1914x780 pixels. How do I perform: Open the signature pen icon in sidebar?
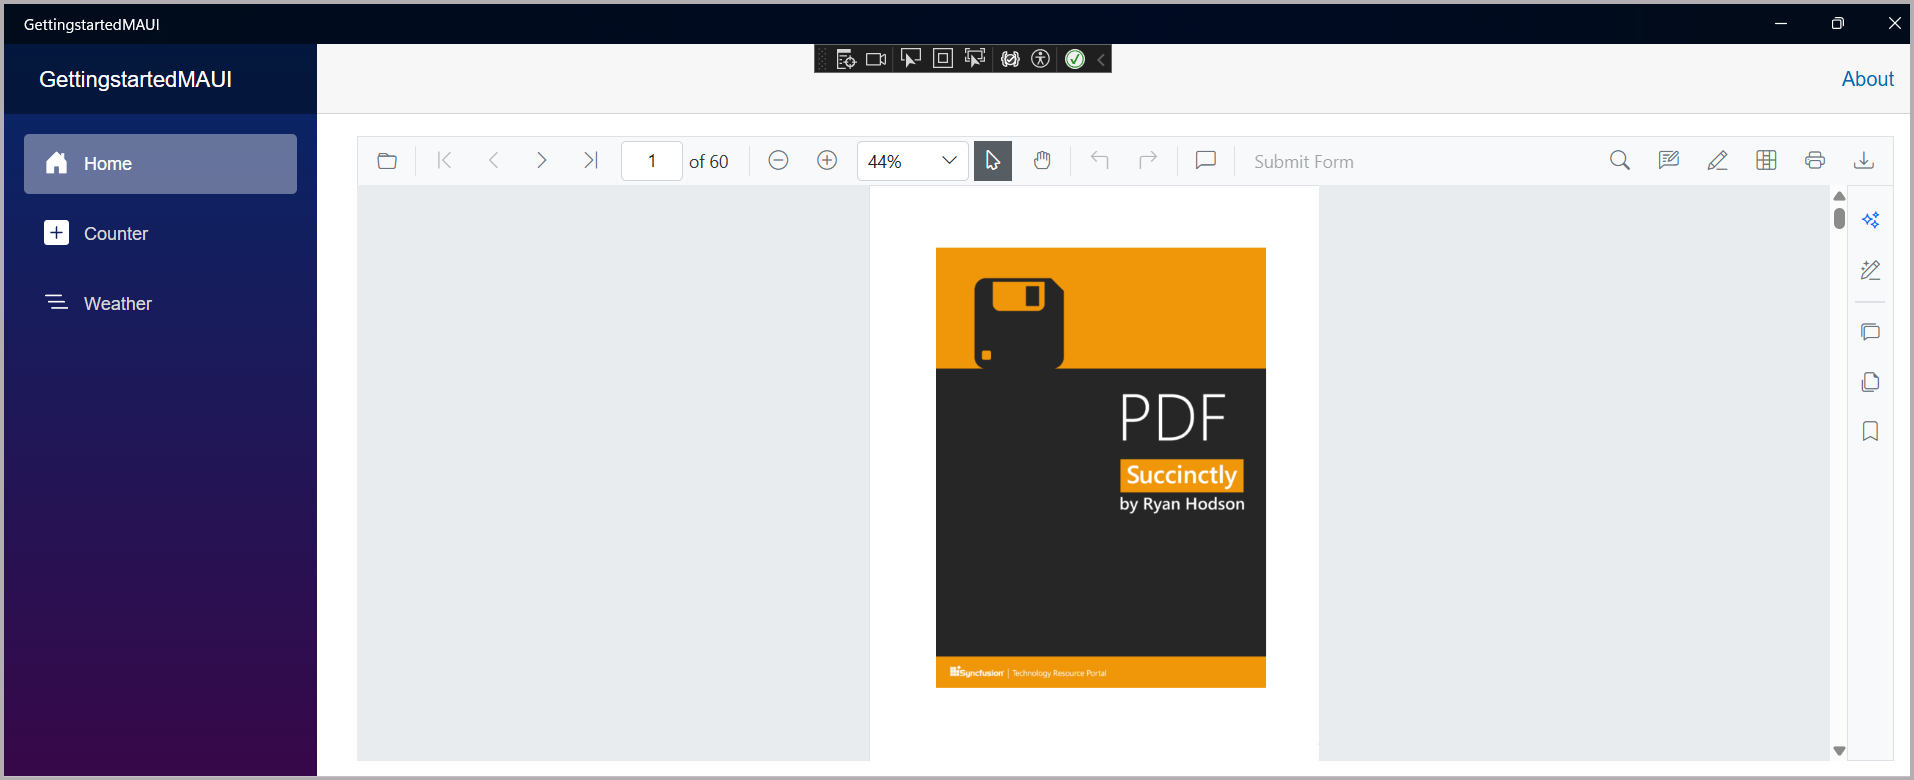[1871, 270]
